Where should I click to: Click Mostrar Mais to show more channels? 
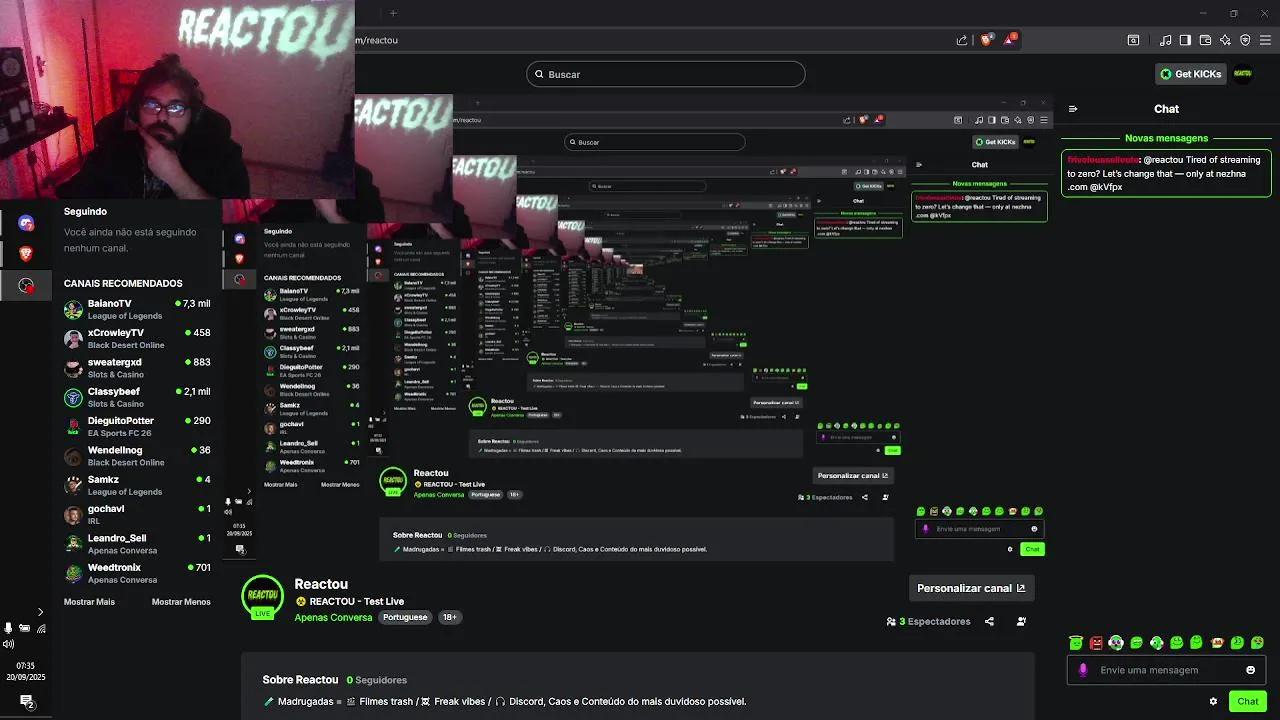[89, 602]
